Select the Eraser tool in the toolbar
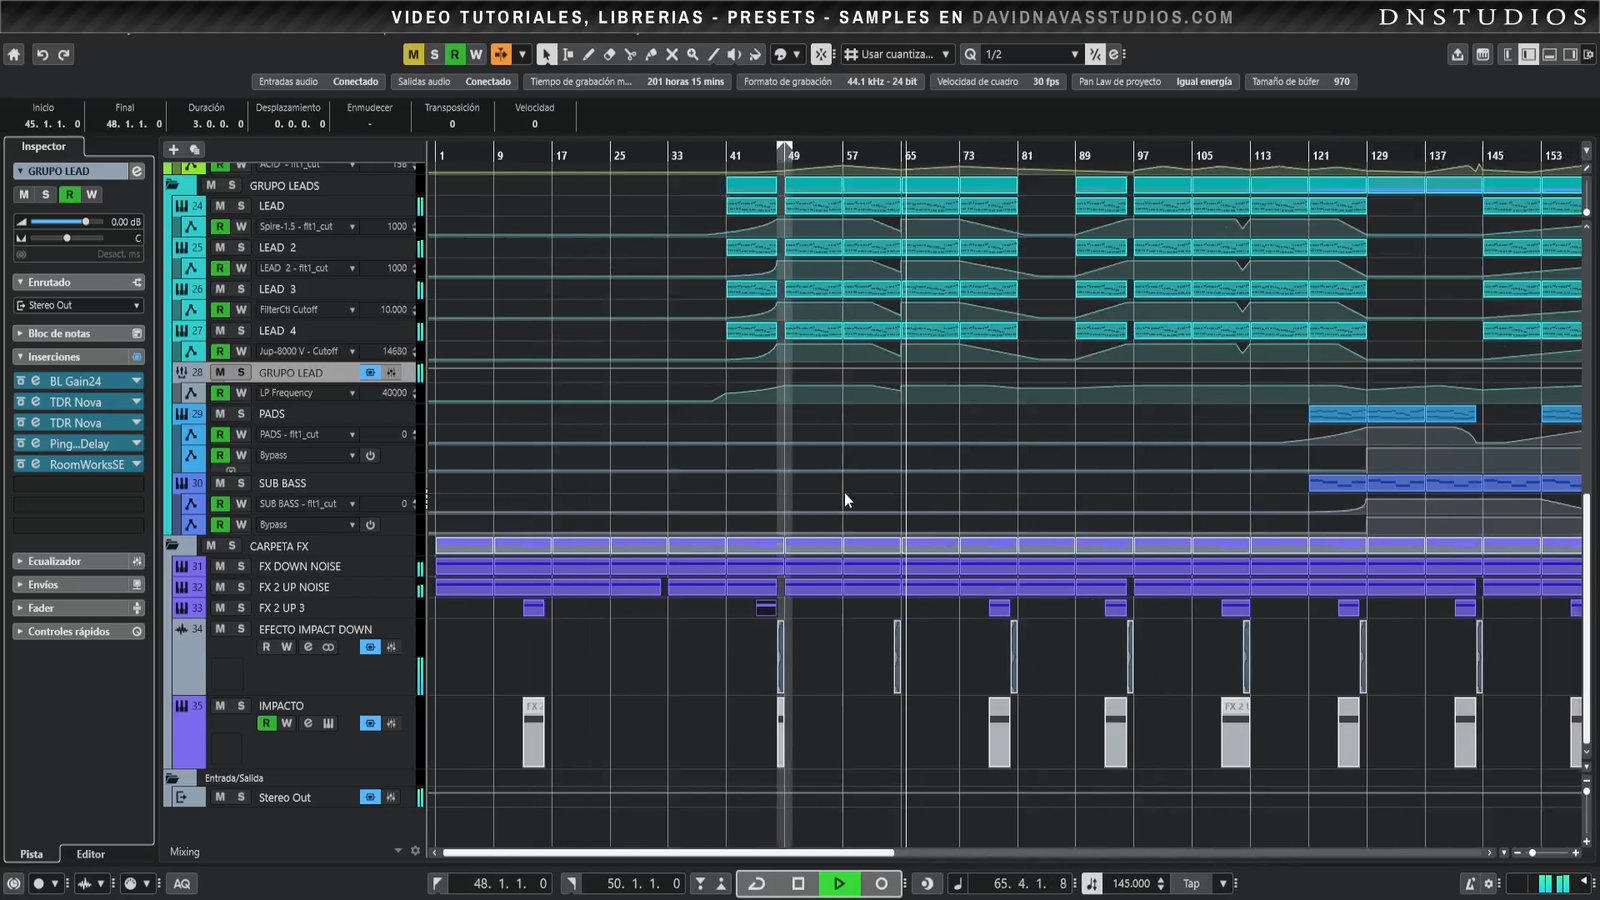Image resolution: width=1600 pixels, height=900 pixels. coord(609,55)
